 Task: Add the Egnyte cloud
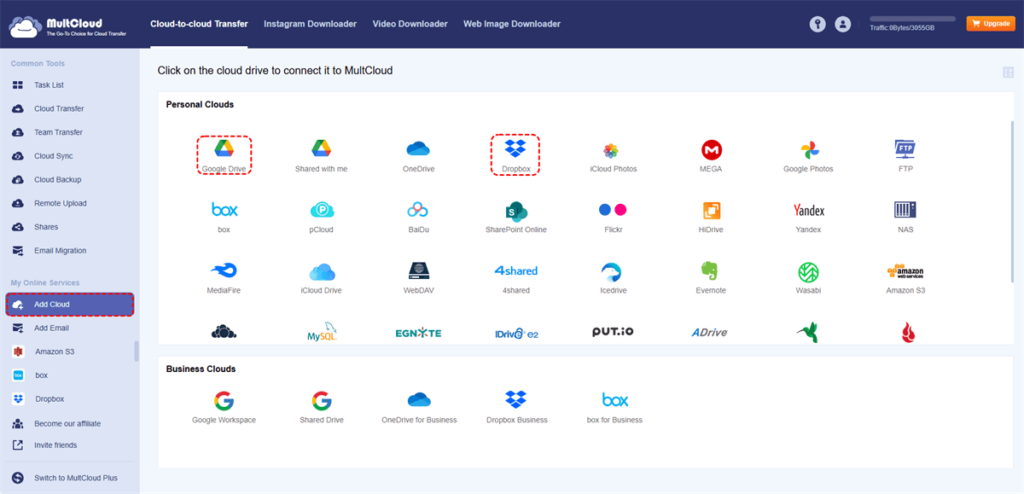pyautogui.click(x=419, y=333)
